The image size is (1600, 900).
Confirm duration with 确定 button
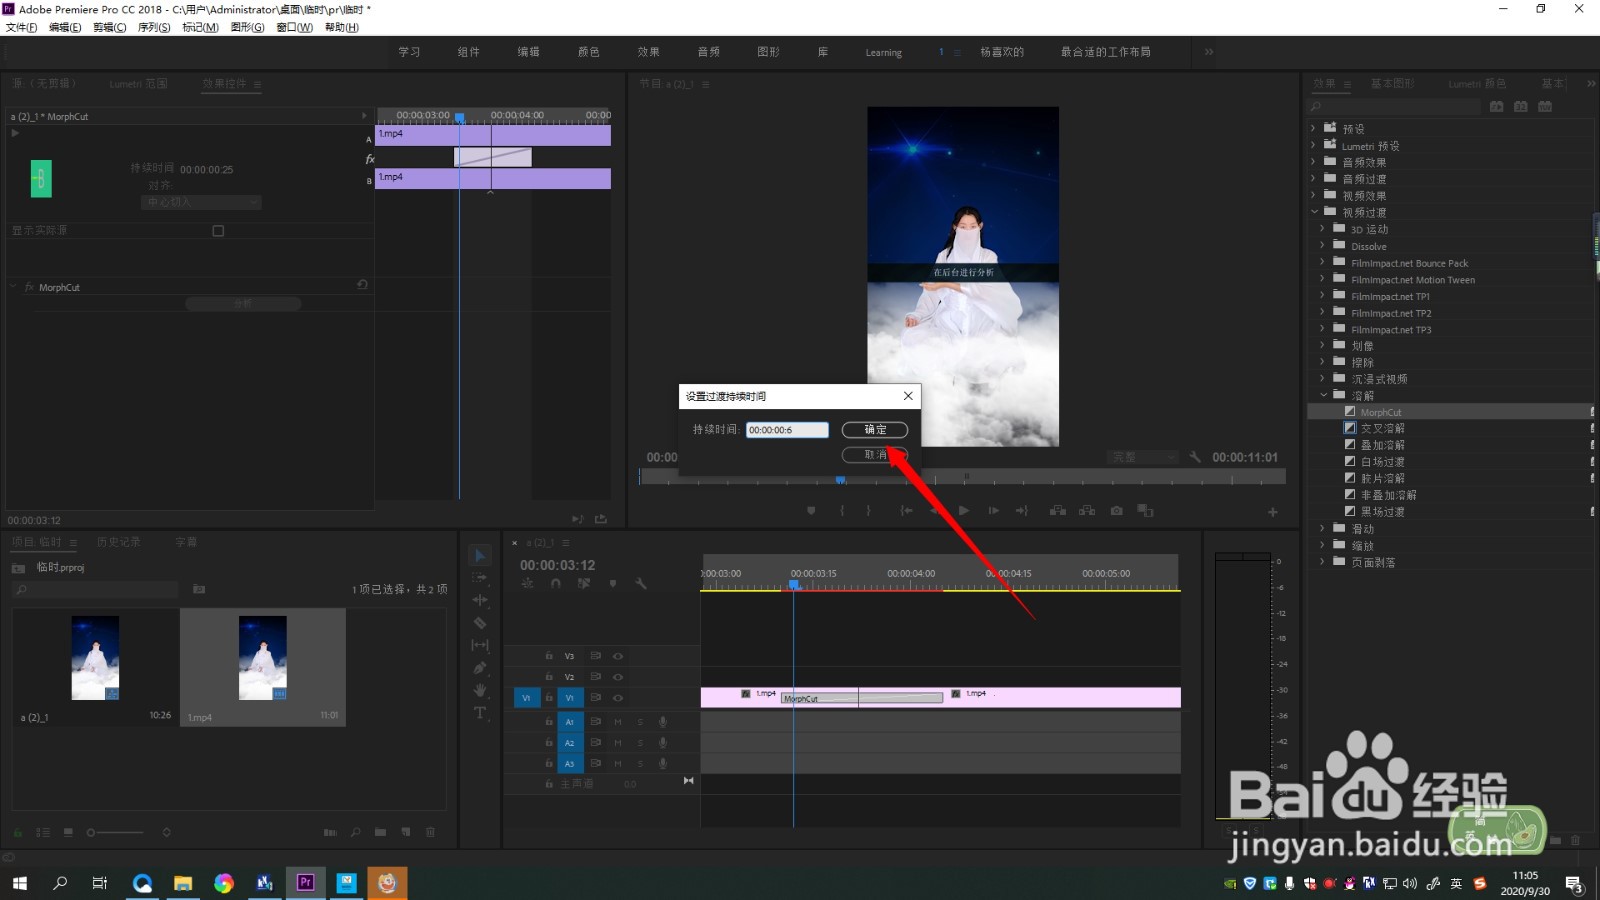tap(875, 430)
